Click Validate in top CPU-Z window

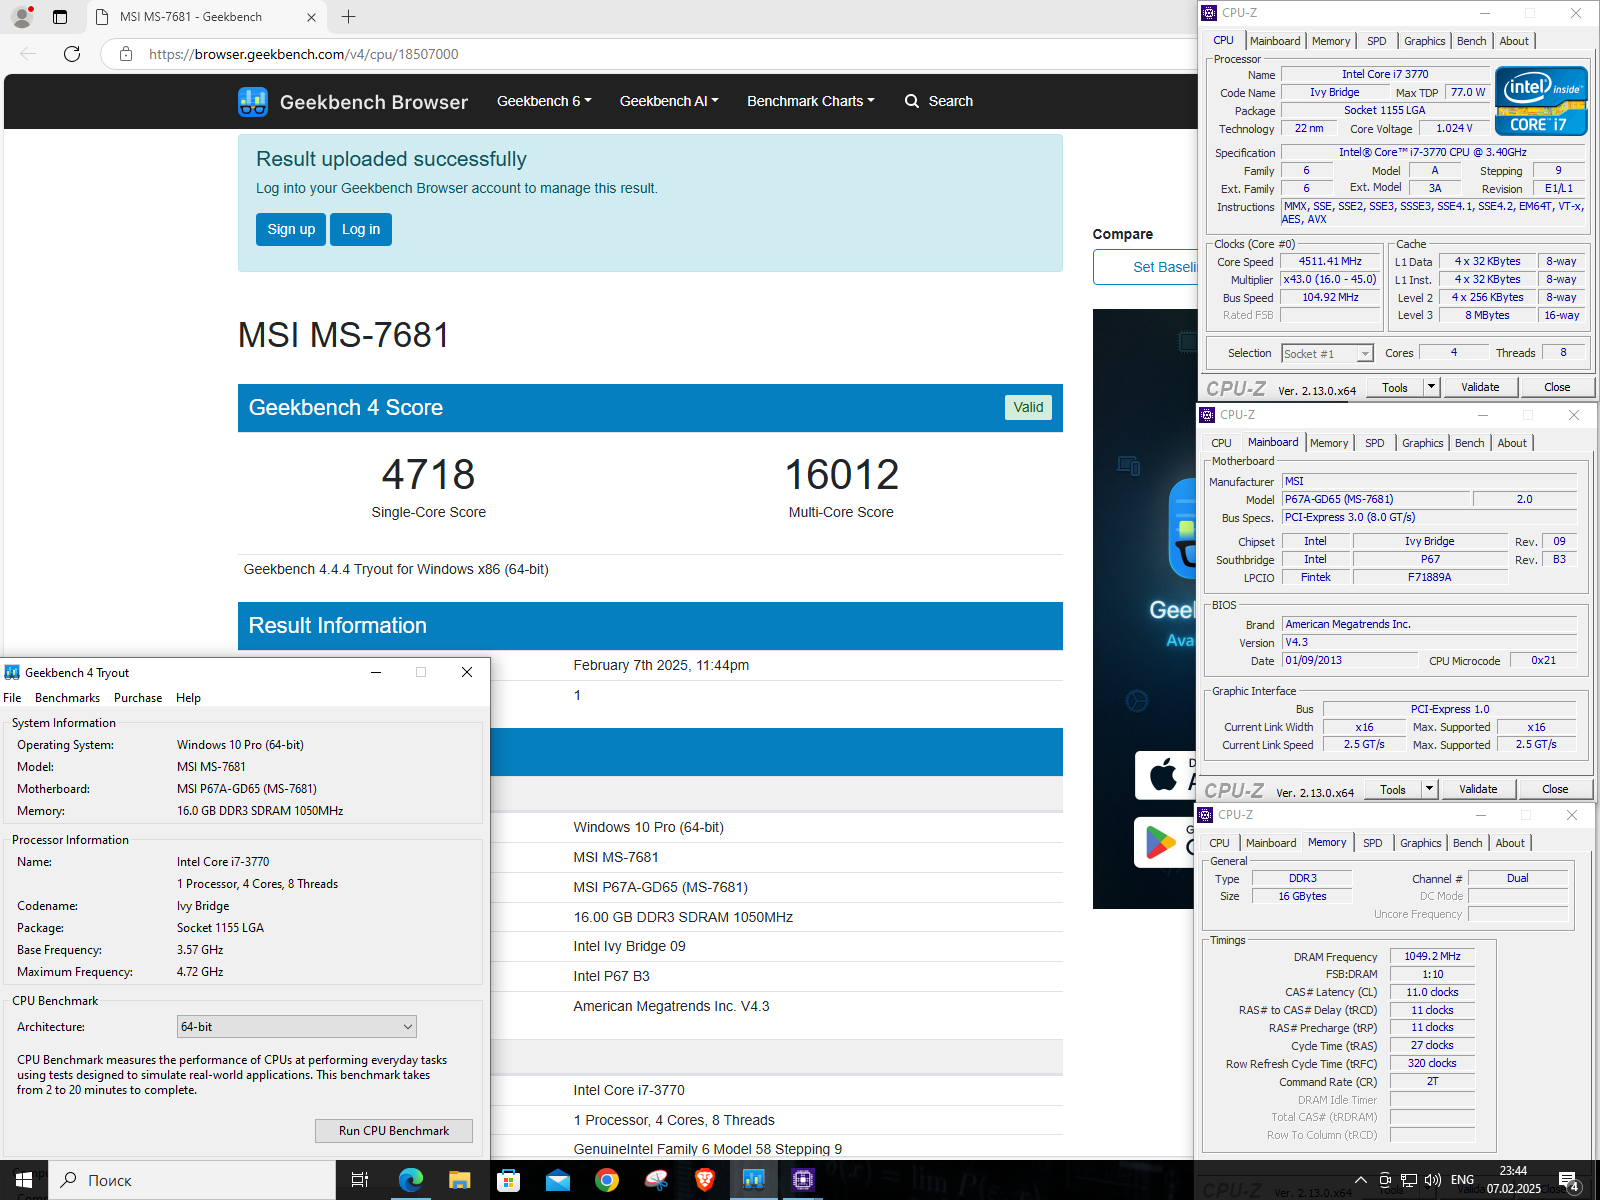click(1480, 387)
